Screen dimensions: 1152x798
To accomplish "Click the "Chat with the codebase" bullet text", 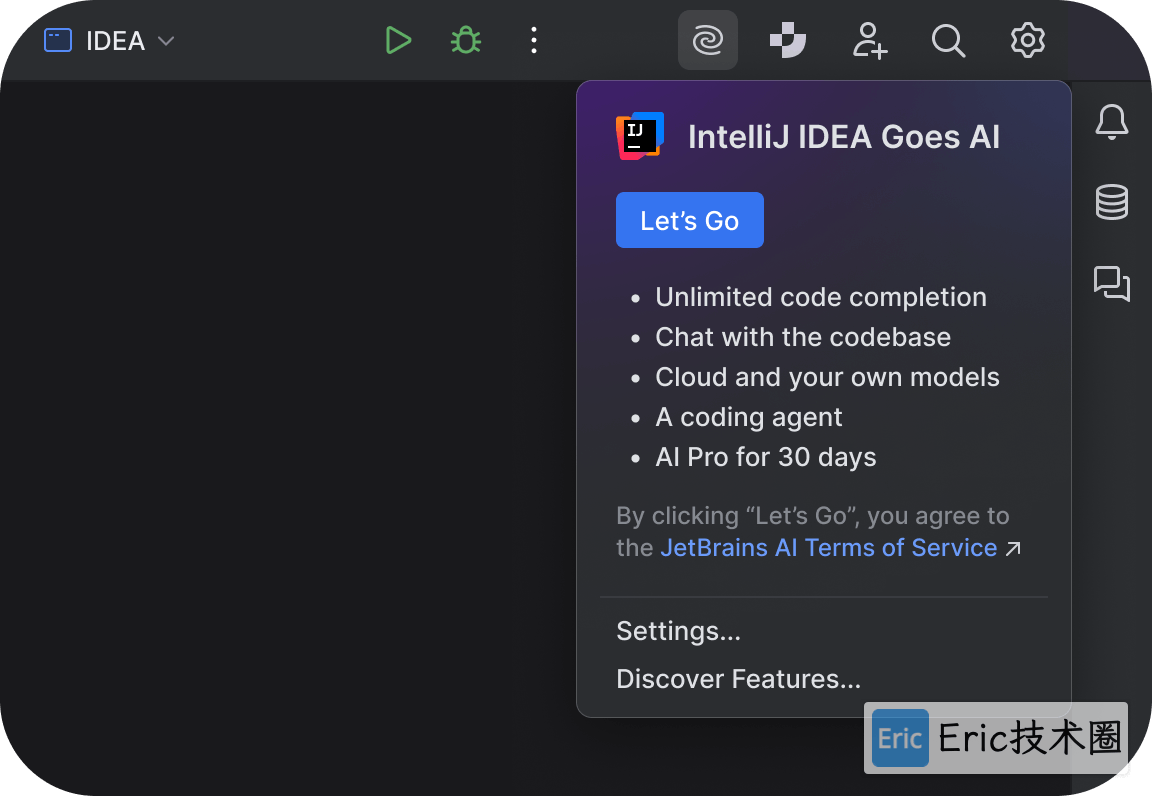I will pos(803,337).
